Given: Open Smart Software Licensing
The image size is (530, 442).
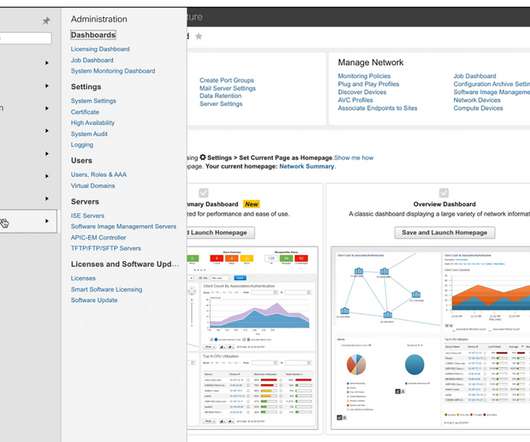Looking at the screenshot, I should tap(106, 290).
